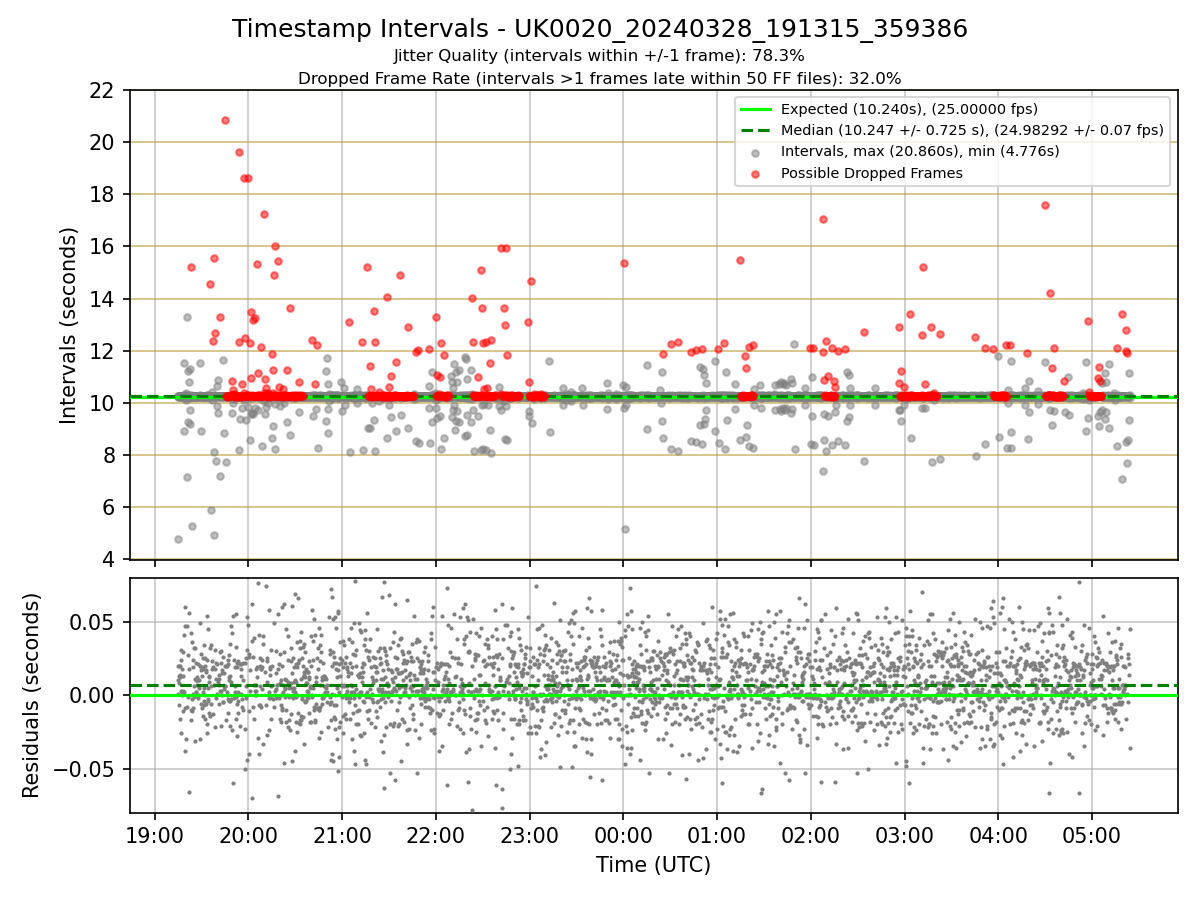This screenshot has width=1200, height=900.
Task: Click the dashed green Median line sample in legend
Action: click(x=755, y=130)
